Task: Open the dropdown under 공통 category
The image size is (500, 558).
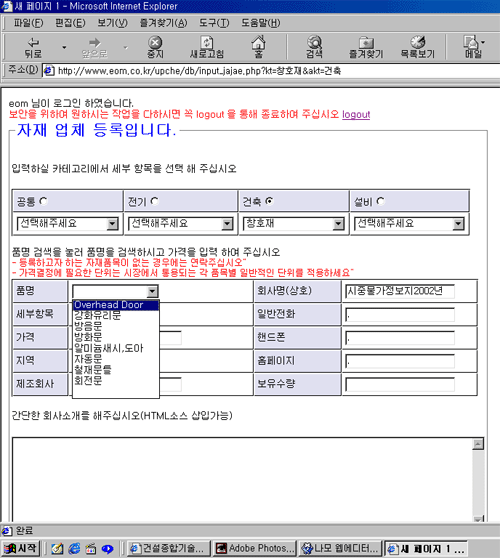Action: (x=68, y=224)
